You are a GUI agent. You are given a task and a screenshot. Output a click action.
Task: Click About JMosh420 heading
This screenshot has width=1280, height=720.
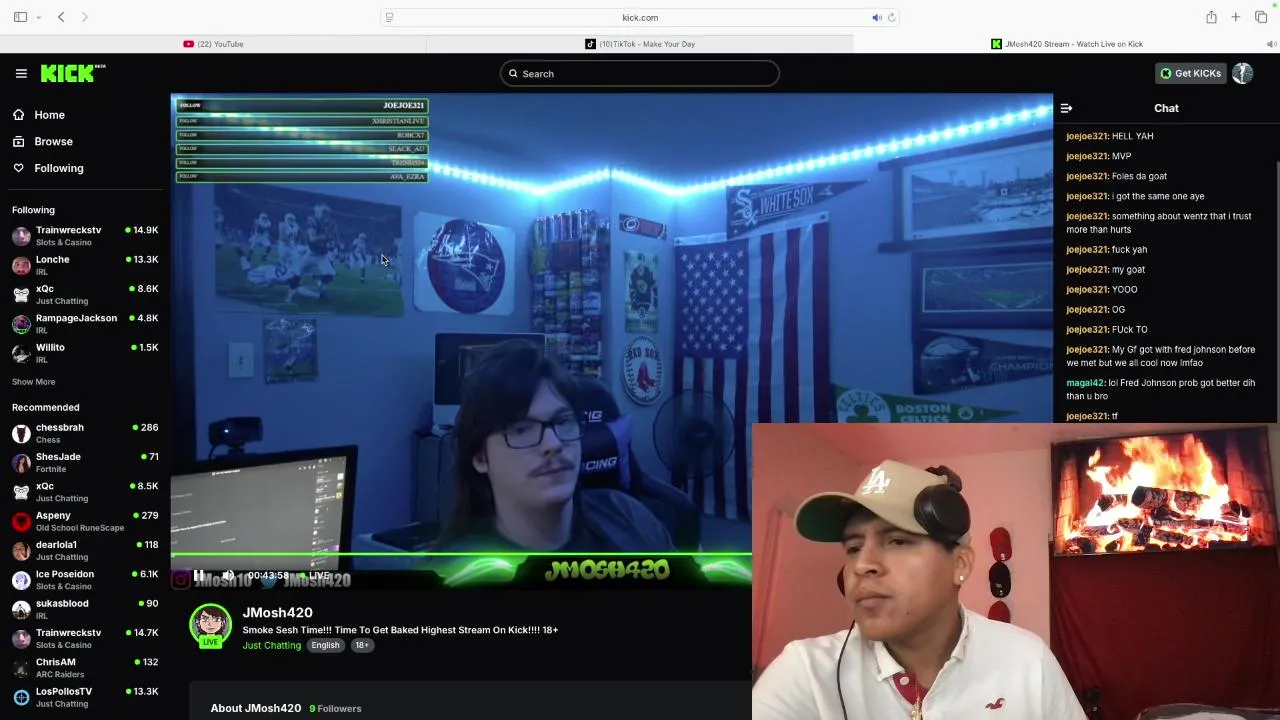(x=255, y=708)
